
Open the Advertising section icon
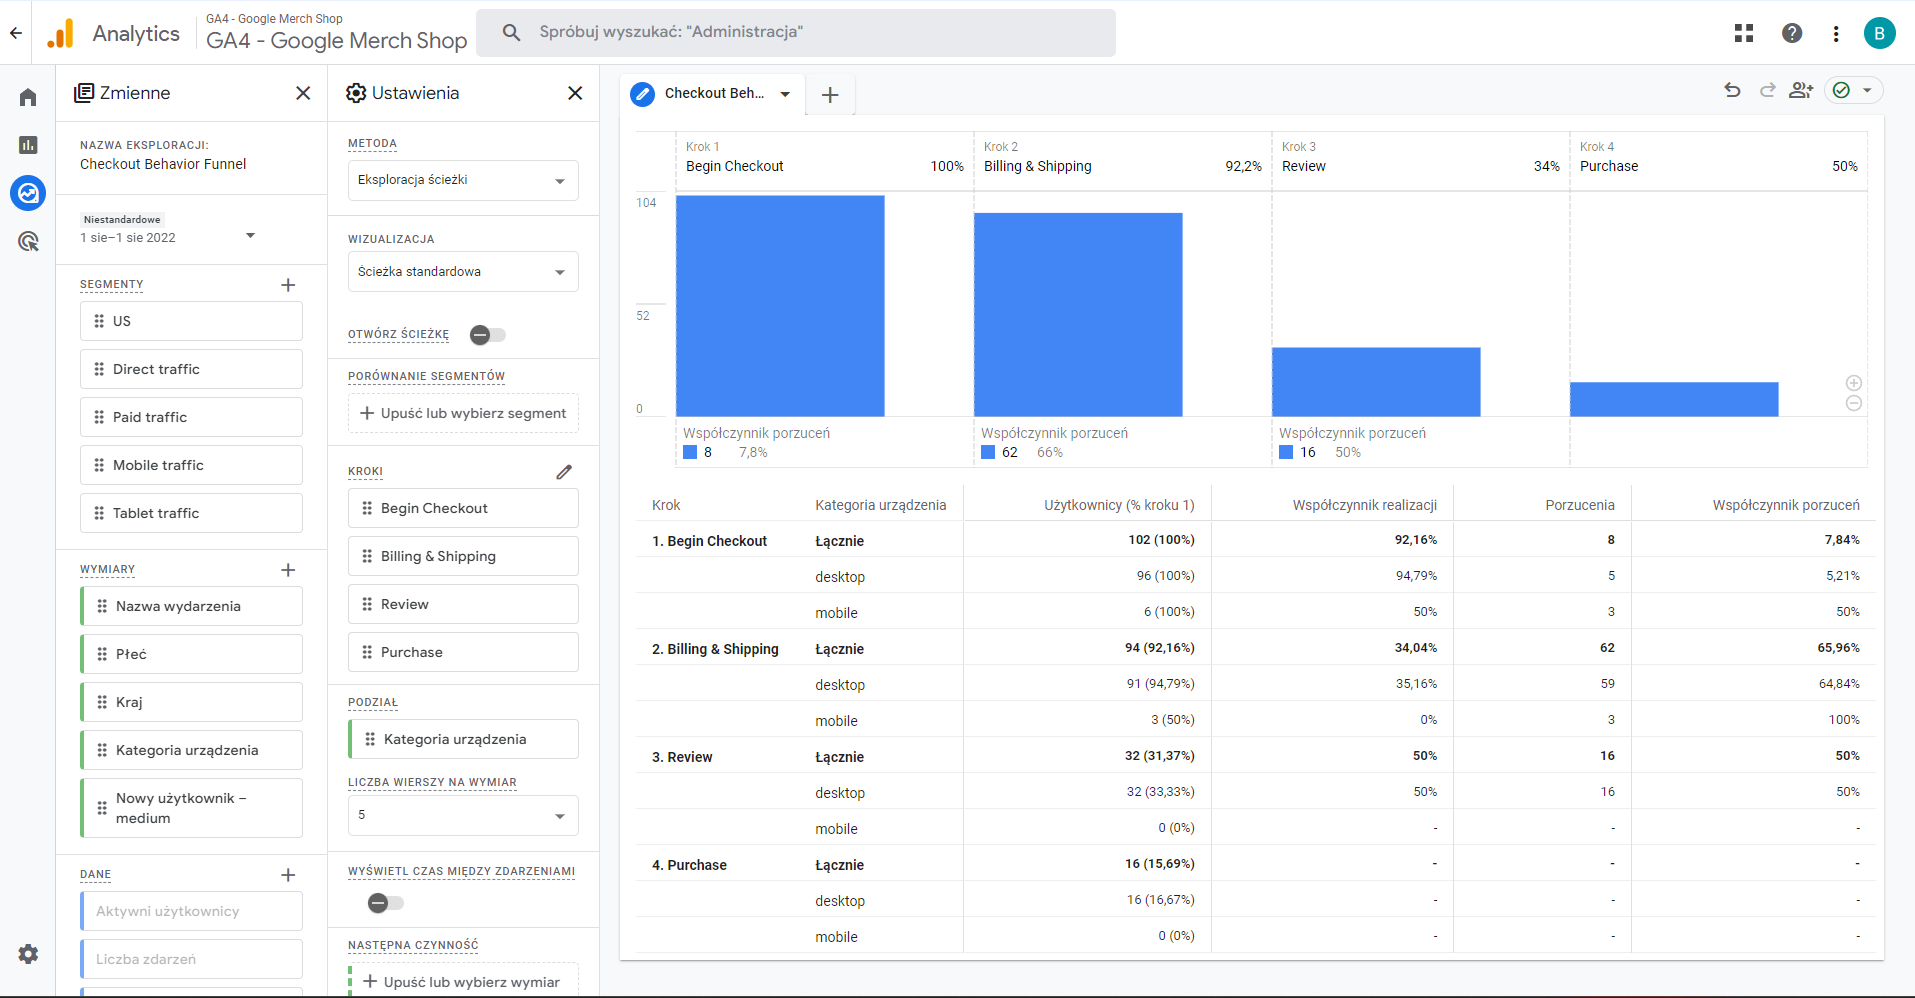tap(27, 241)
